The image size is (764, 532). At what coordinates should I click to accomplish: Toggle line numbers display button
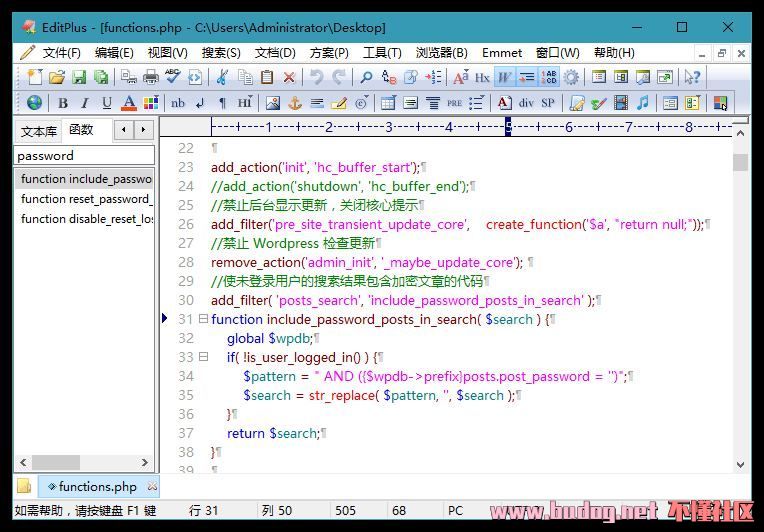549,77
